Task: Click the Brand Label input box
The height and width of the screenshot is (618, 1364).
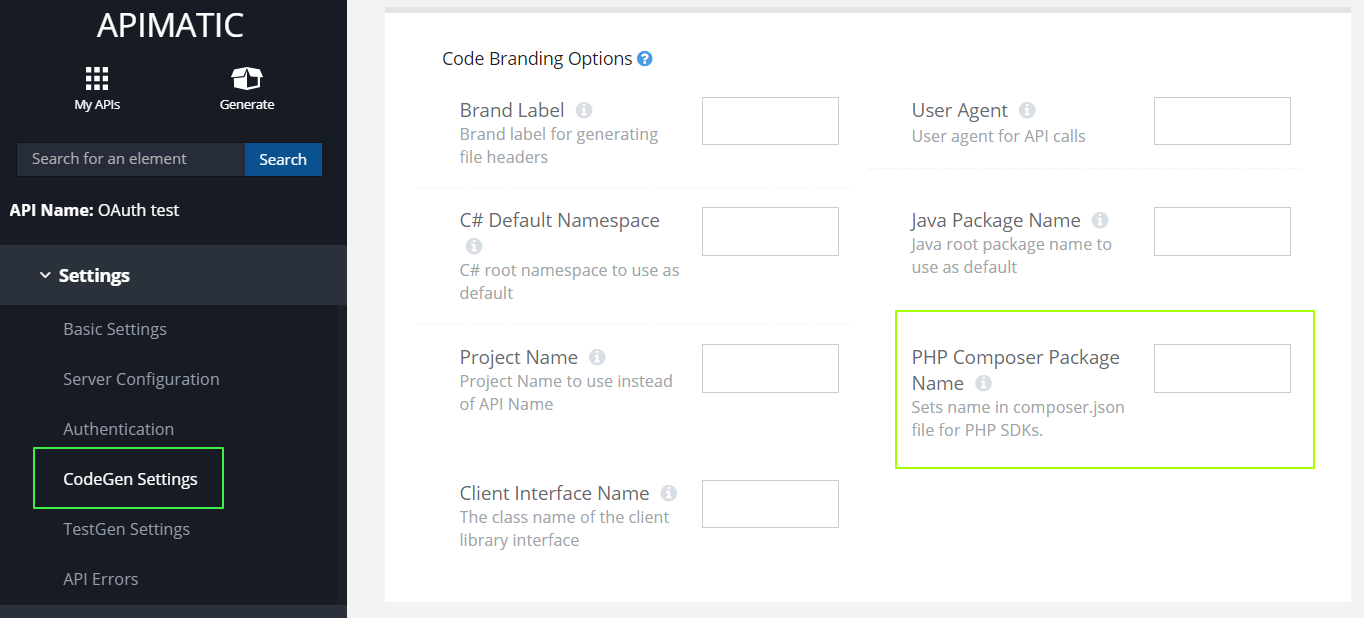Action: pyautogui.click(x=770, y=121)
